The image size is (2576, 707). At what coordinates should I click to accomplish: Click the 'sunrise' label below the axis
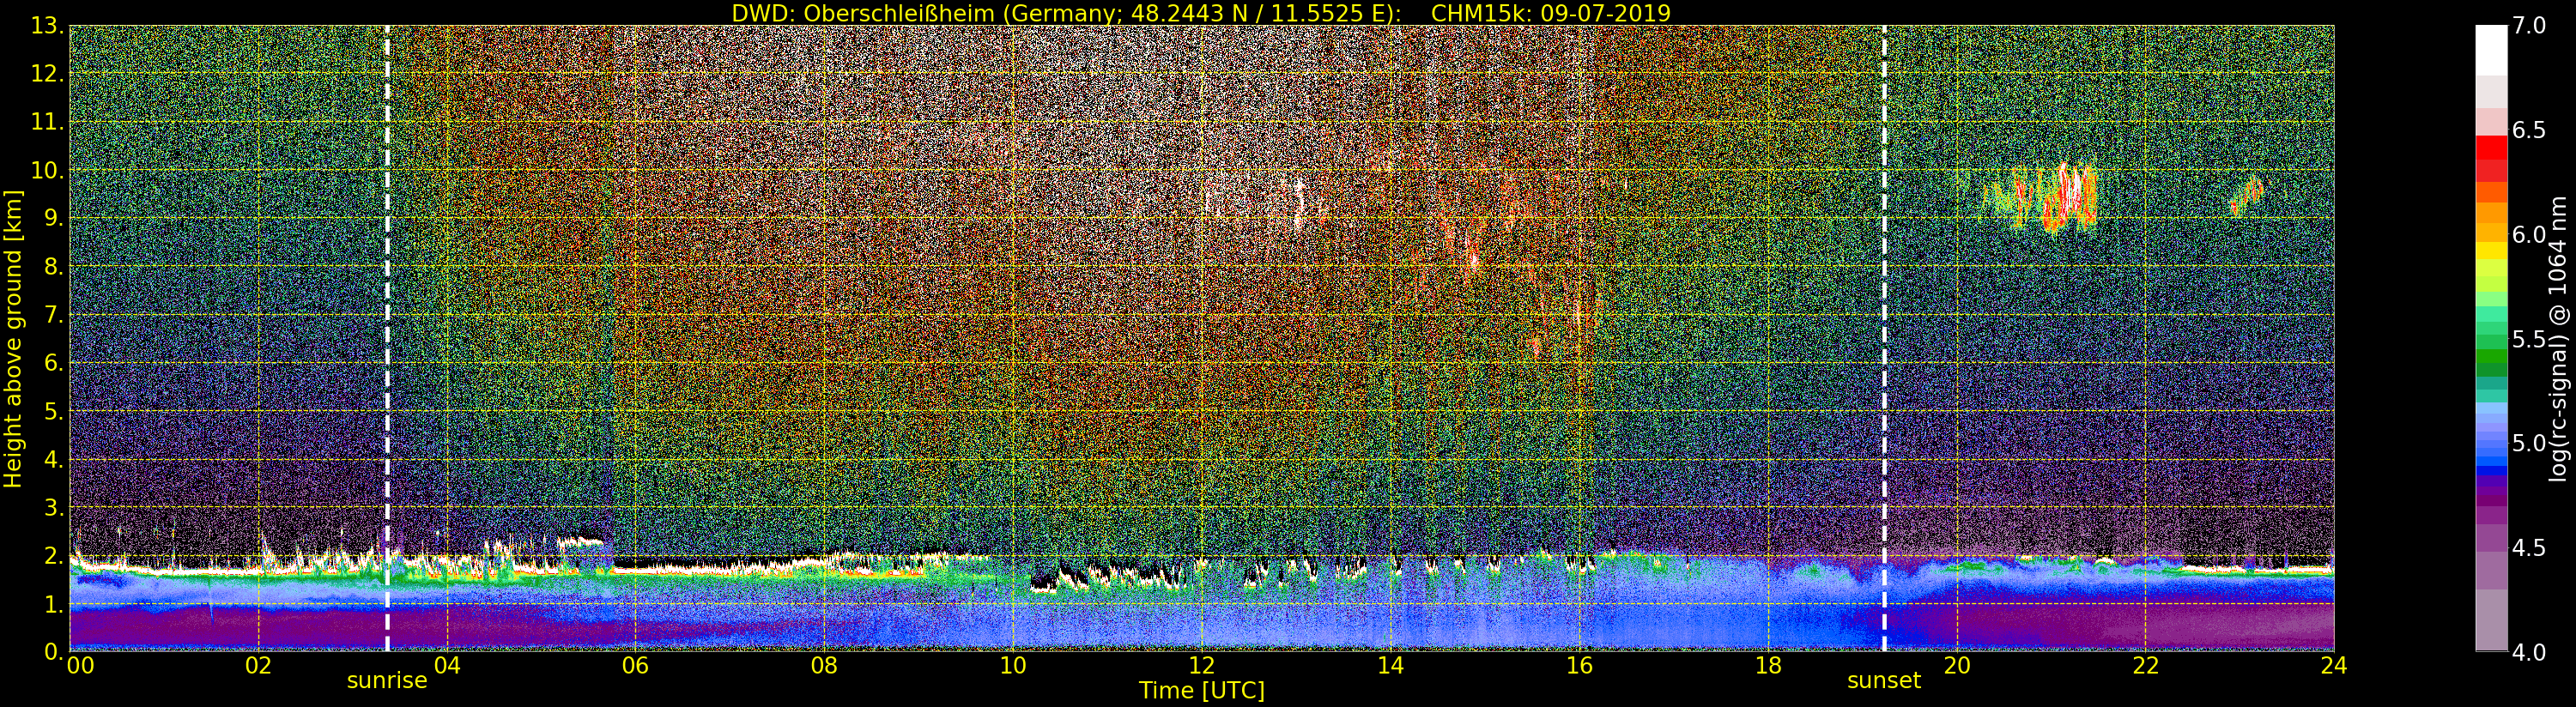(x=387, y=681)
